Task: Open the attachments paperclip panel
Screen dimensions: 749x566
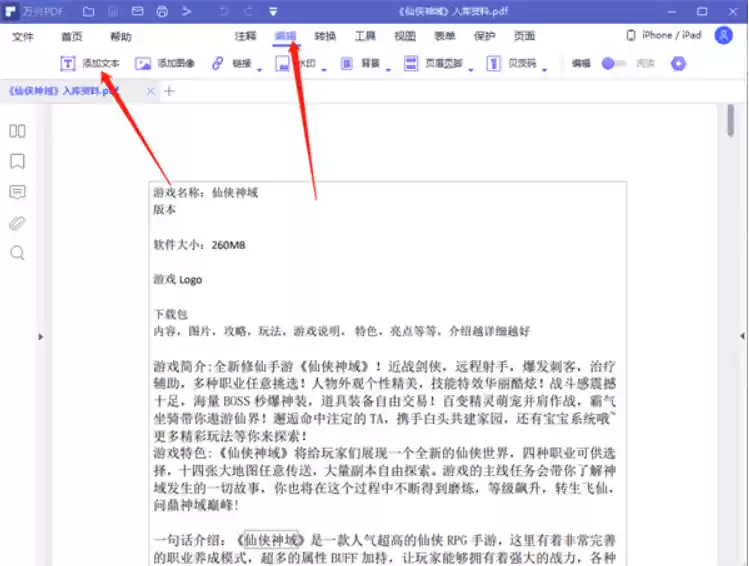Action: pyautogui.click(x=17, y=223)
